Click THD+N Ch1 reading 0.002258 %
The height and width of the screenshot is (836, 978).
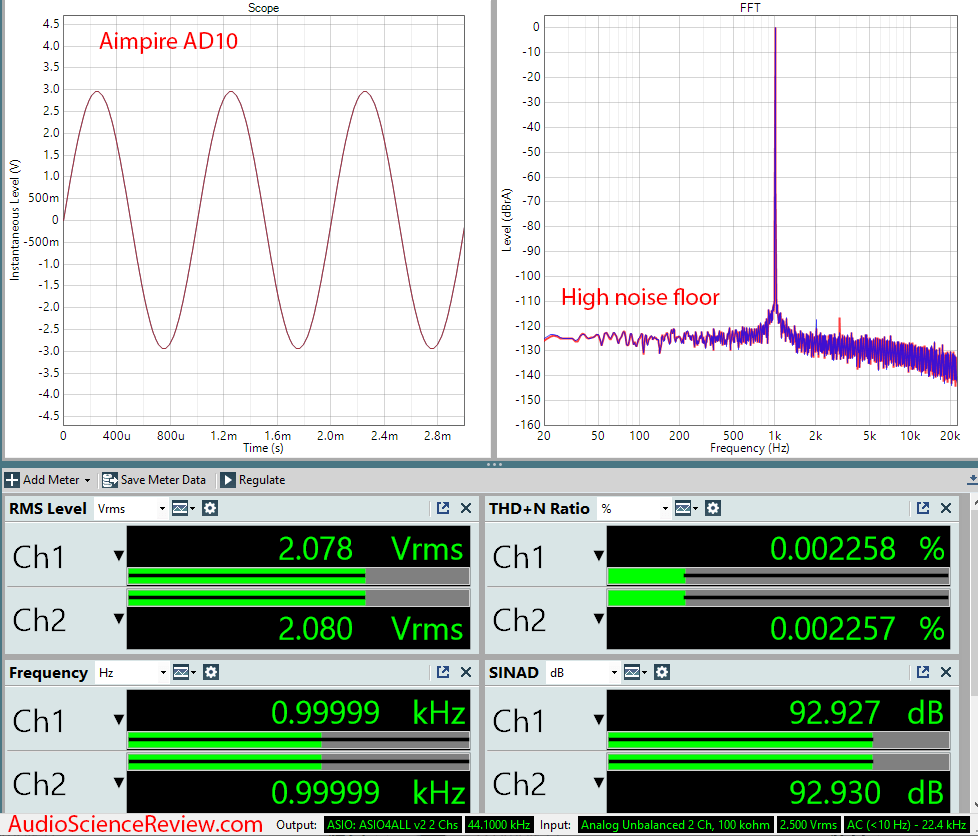point(857,549)
